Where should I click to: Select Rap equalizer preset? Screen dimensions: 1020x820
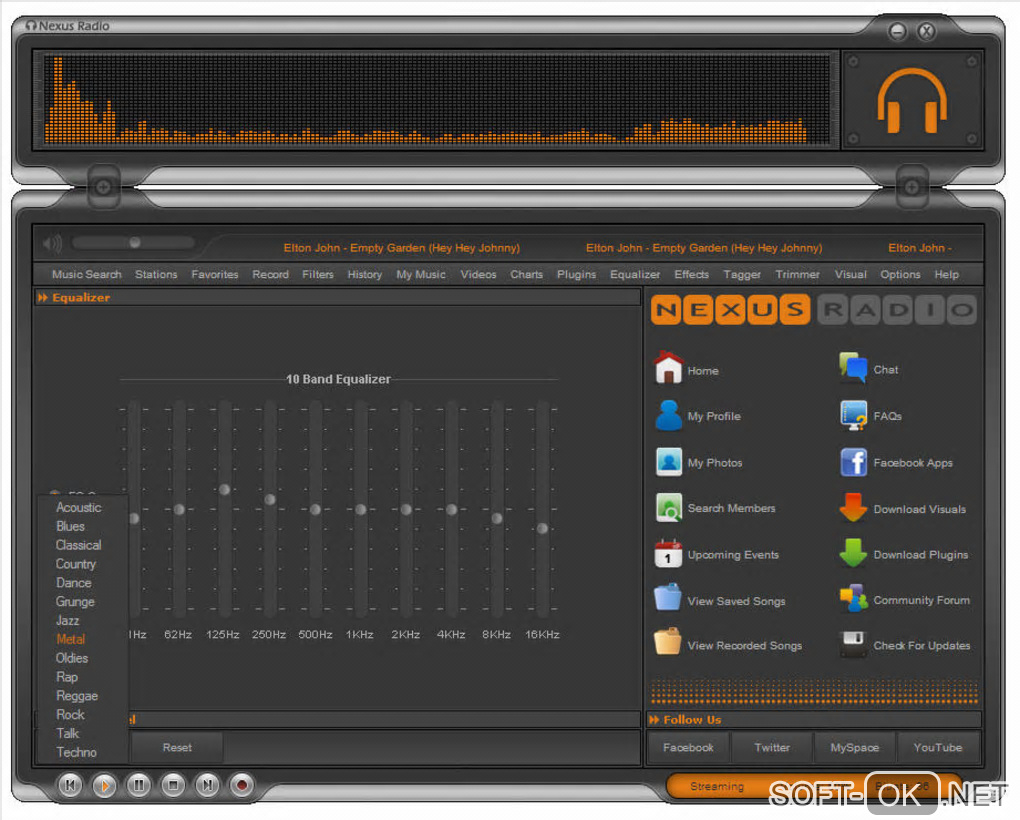click(x=67, y=677)
